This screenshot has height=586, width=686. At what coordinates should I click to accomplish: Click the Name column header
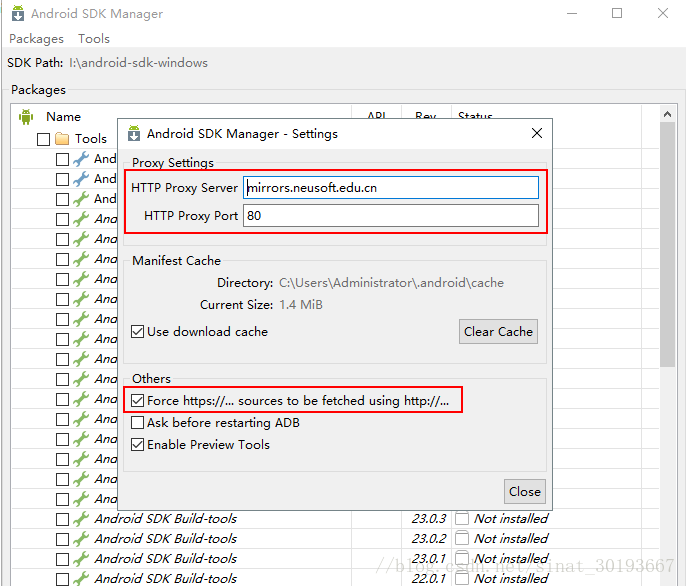tap(63, 117)
